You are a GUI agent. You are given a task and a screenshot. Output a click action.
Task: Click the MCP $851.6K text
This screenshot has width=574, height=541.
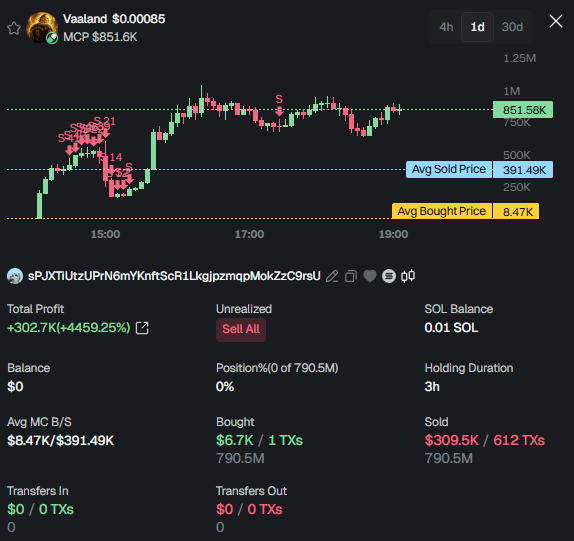coord(100,37)
